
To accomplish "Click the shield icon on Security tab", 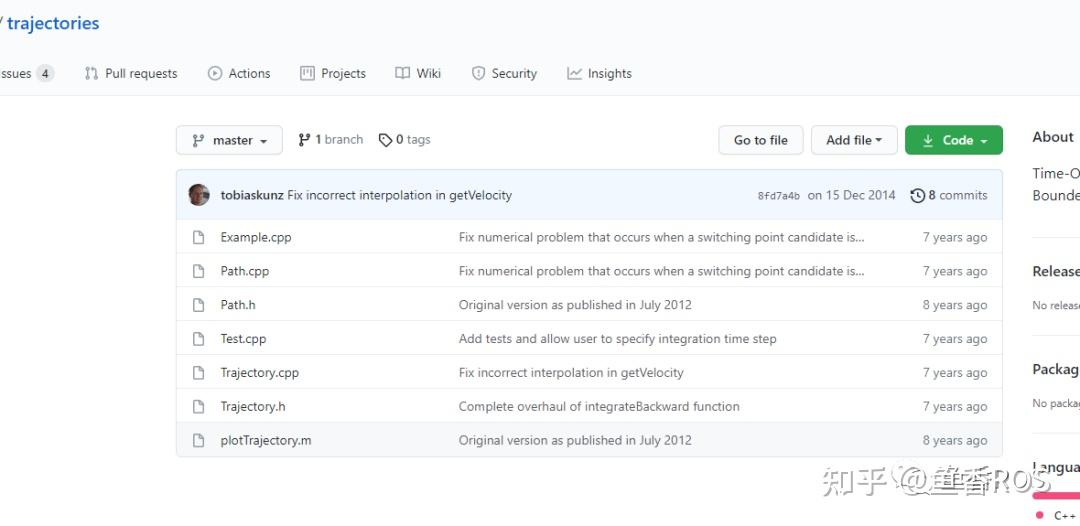I will point(478,73).
